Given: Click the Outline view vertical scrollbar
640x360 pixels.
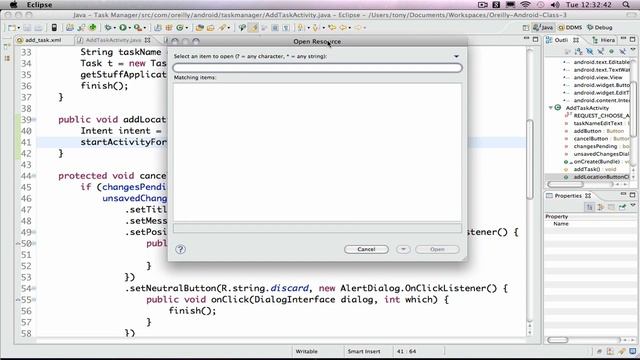Looking at the screenshot, I should 633,110.
